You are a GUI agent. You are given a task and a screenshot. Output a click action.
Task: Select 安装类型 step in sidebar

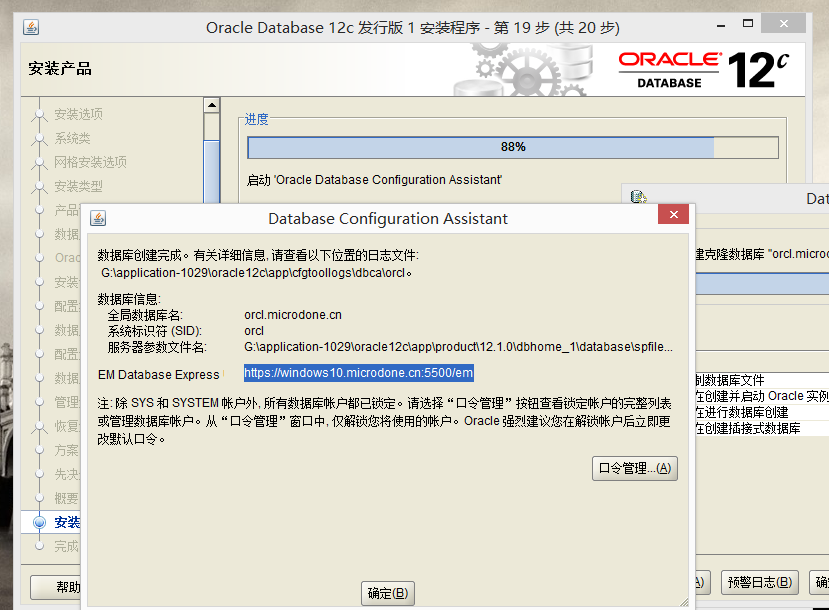tap(78, 186)
